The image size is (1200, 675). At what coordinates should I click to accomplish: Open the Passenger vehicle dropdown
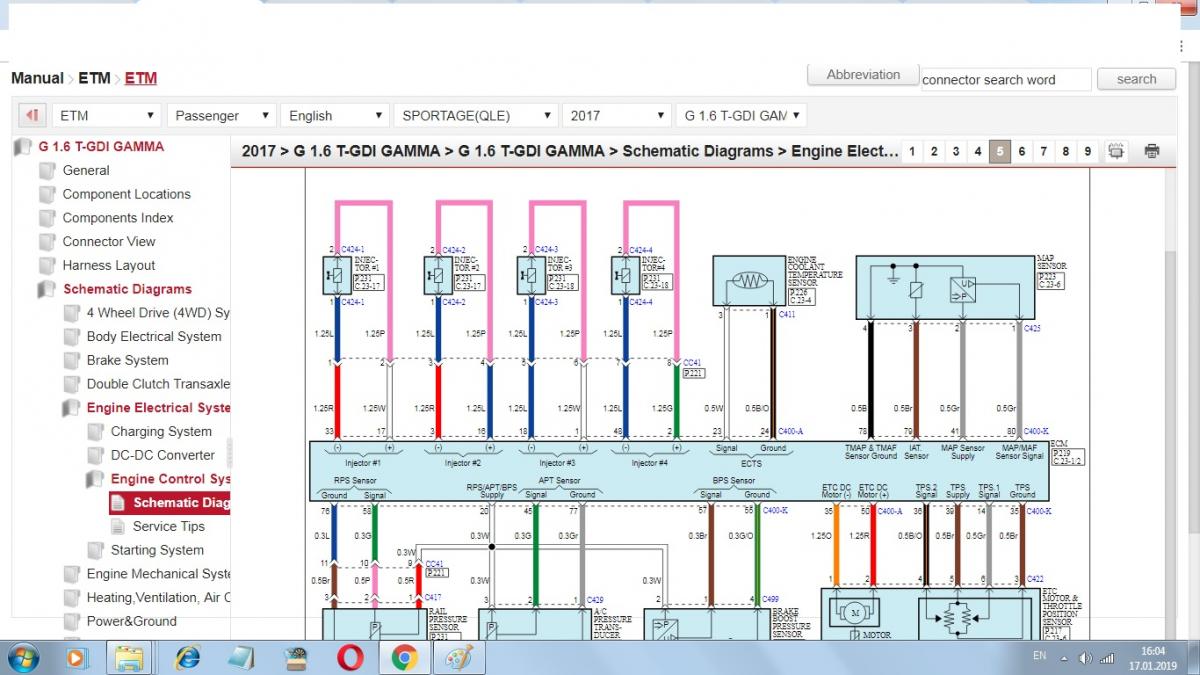tap(221, 115)
